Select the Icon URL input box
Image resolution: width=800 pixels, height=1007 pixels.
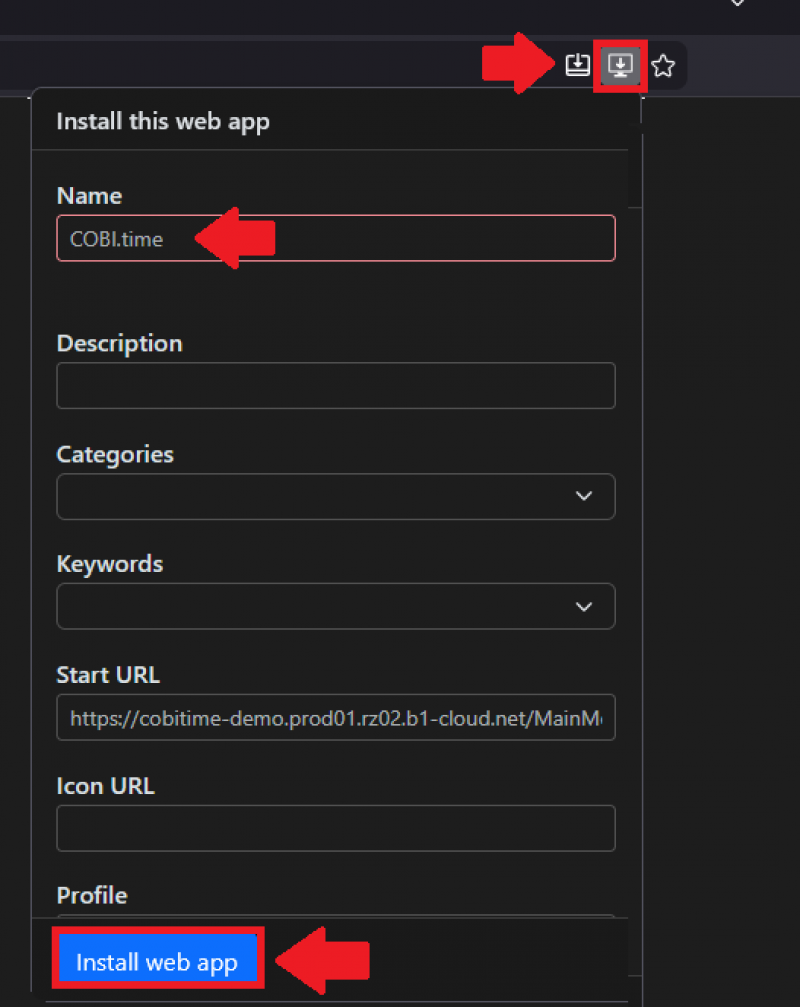click(335, 828)
